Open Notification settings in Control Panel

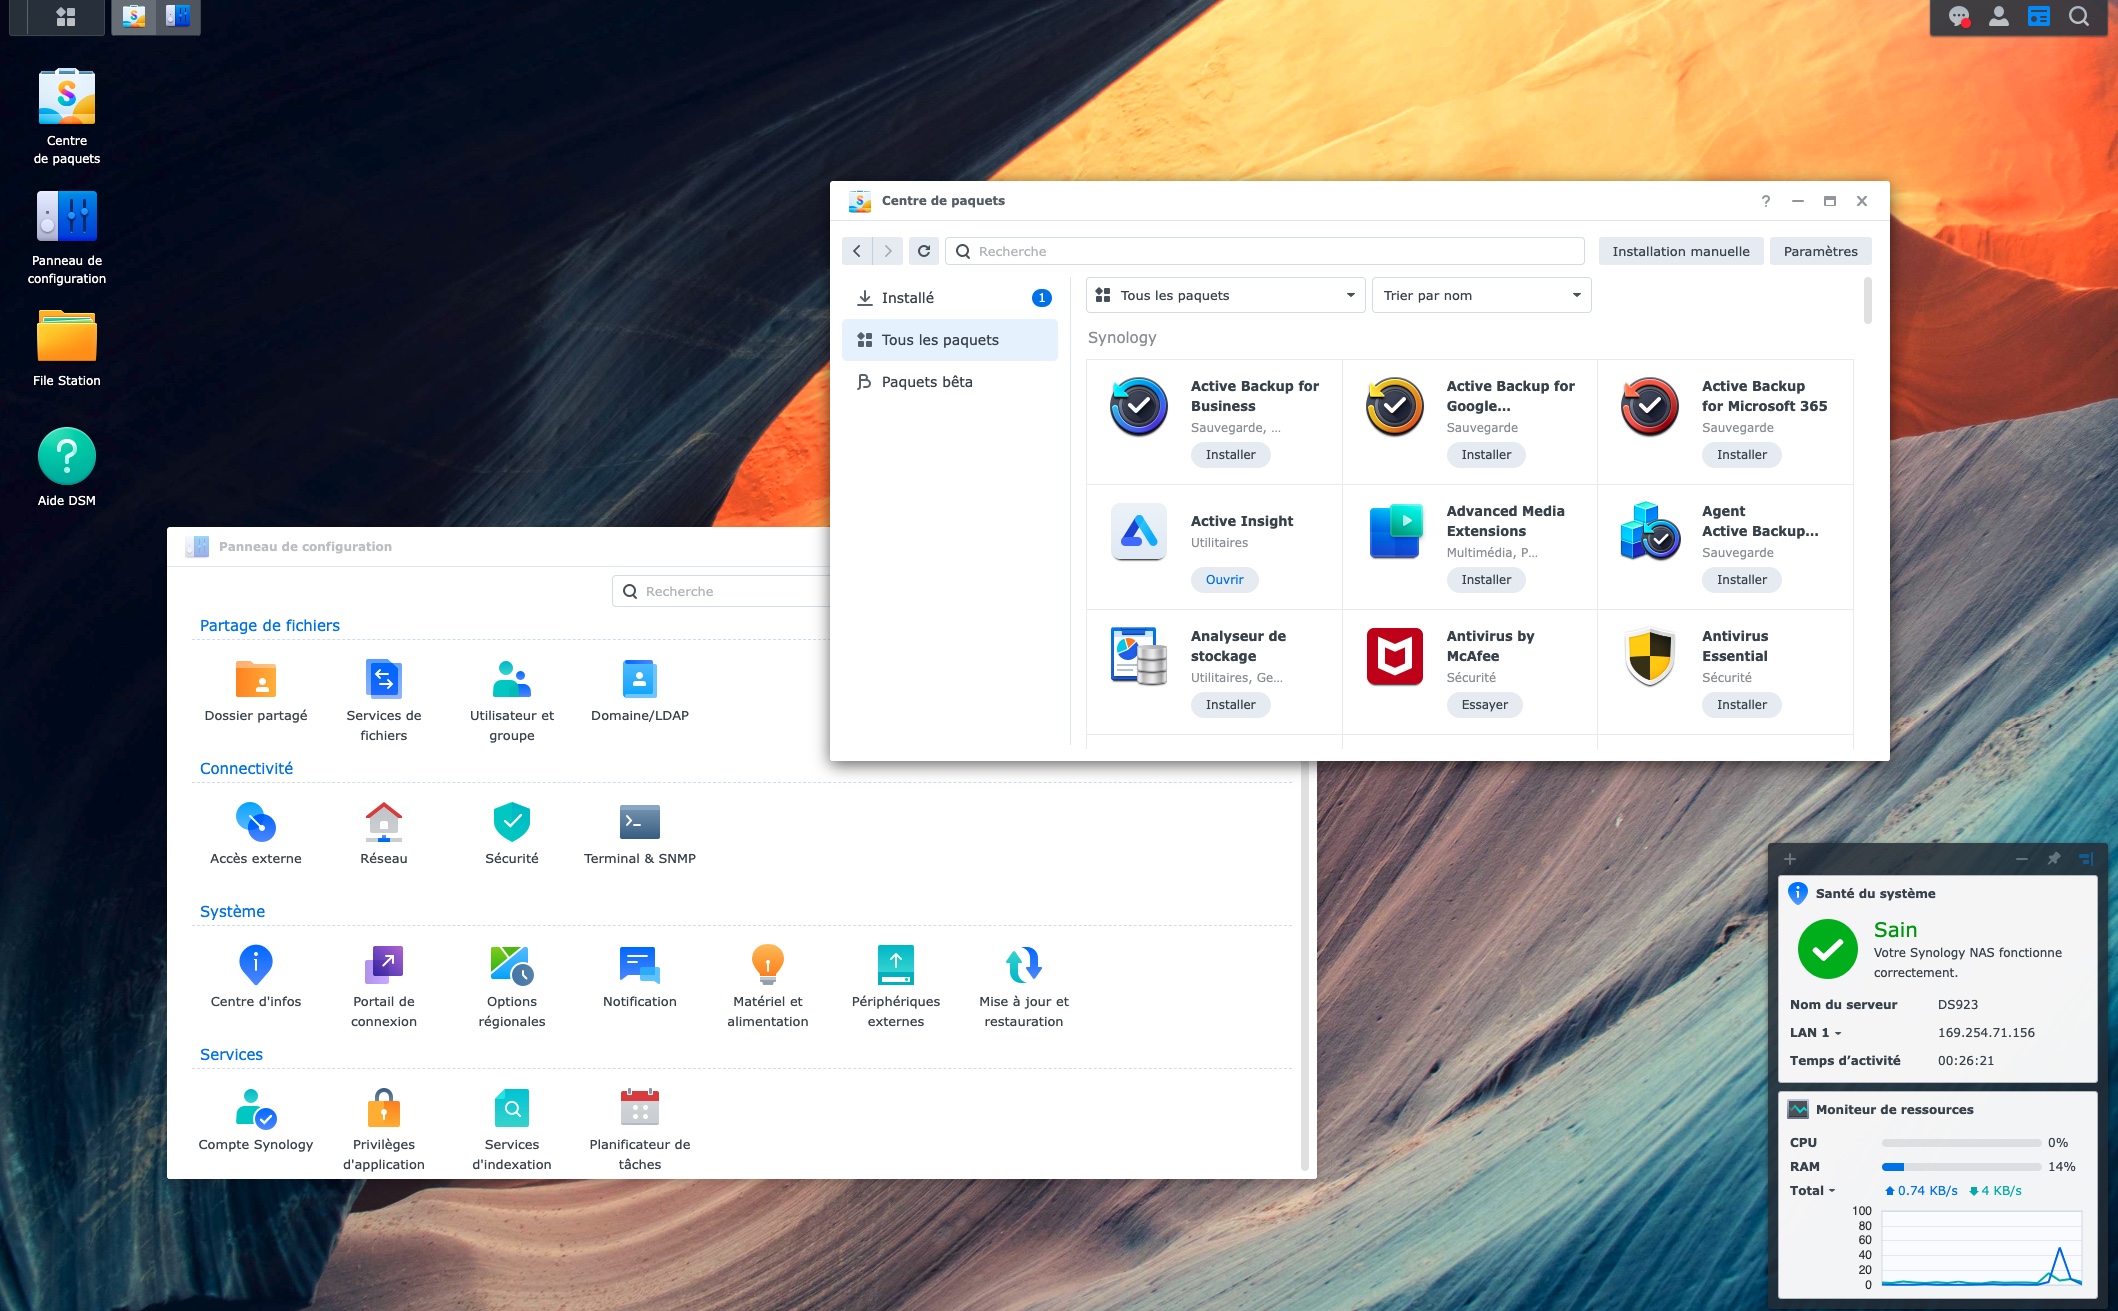tap(640, 977)
